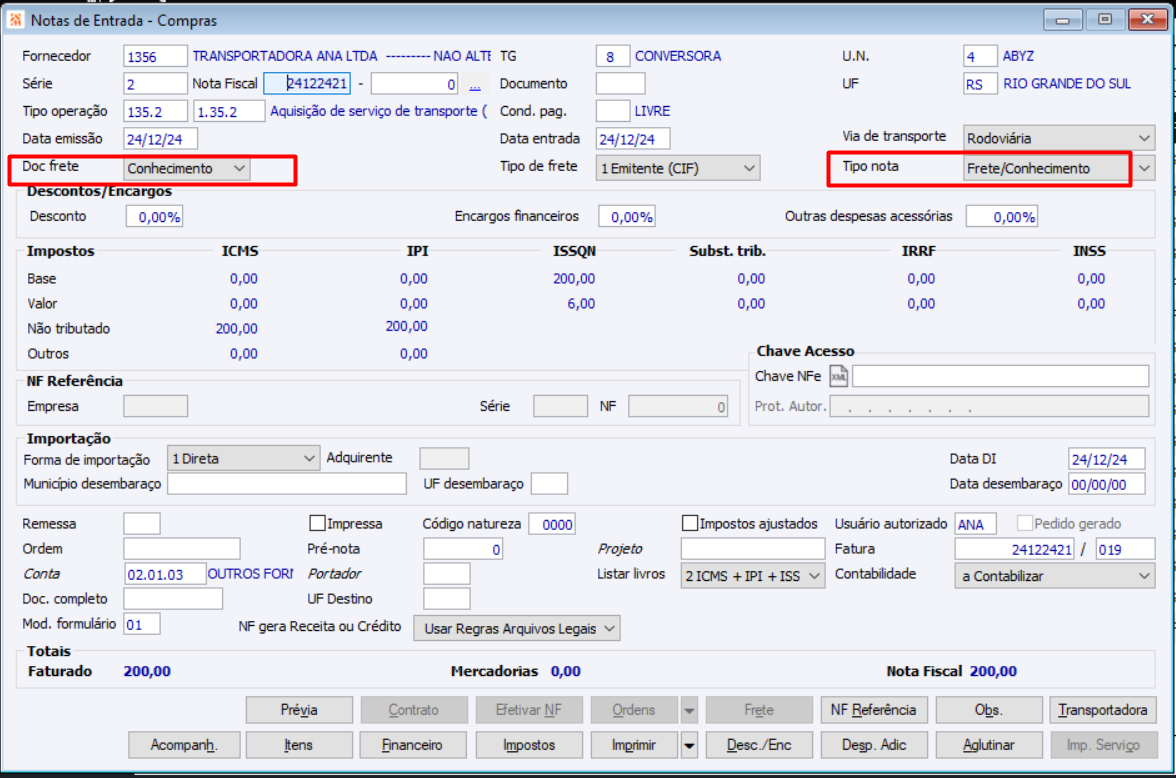
Task: Expand the Via de transporte dropdown
Action: (1144, 138)
